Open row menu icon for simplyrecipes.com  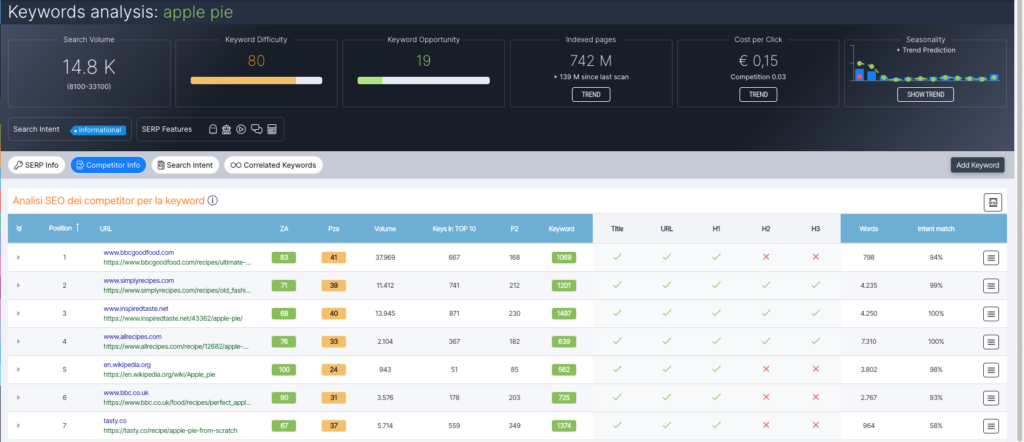pos(991,286)
